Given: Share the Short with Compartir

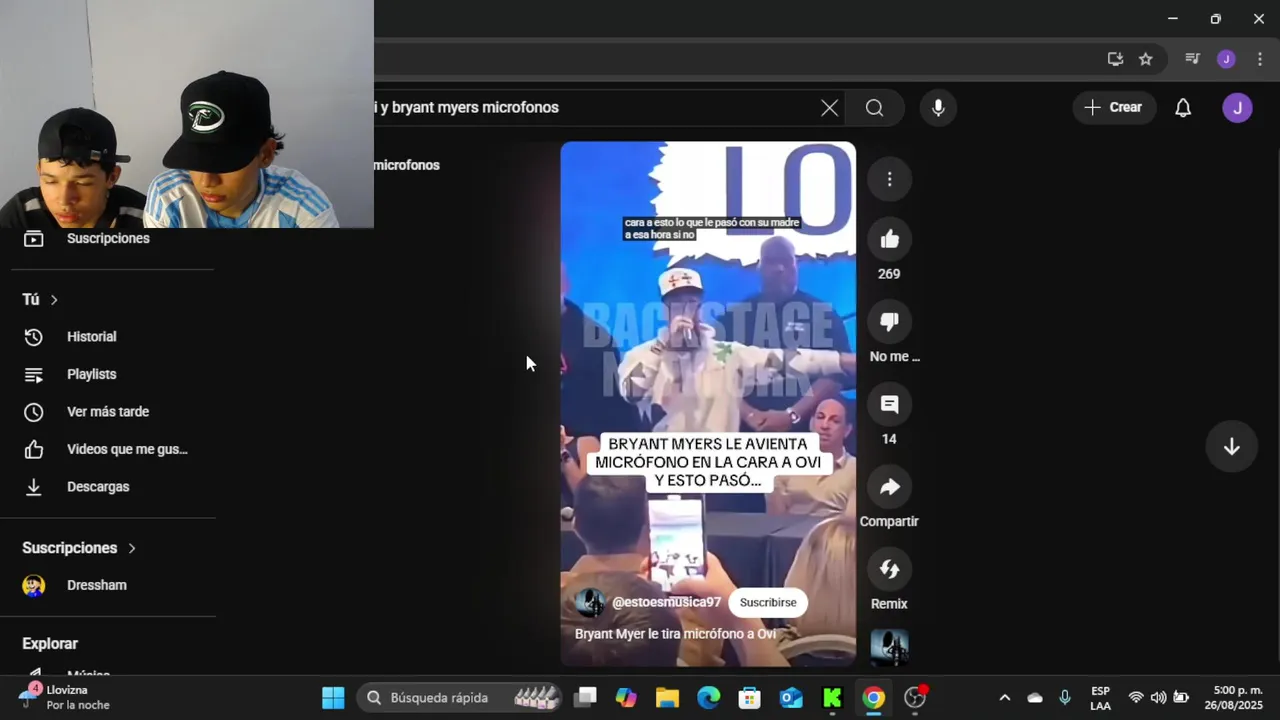Looking at the screenshot, I should click(889, 487).
